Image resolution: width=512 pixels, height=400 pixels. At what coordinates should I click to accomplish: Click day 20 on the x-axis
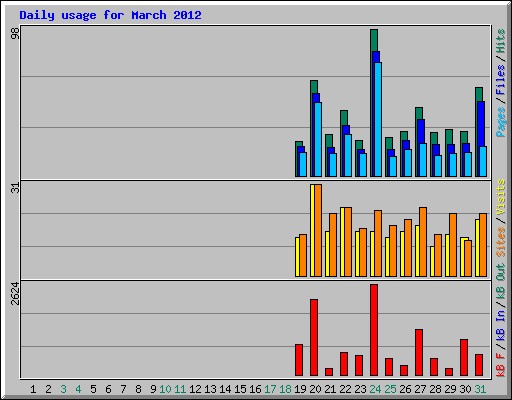pyautogui.click(x=315, y=389)
